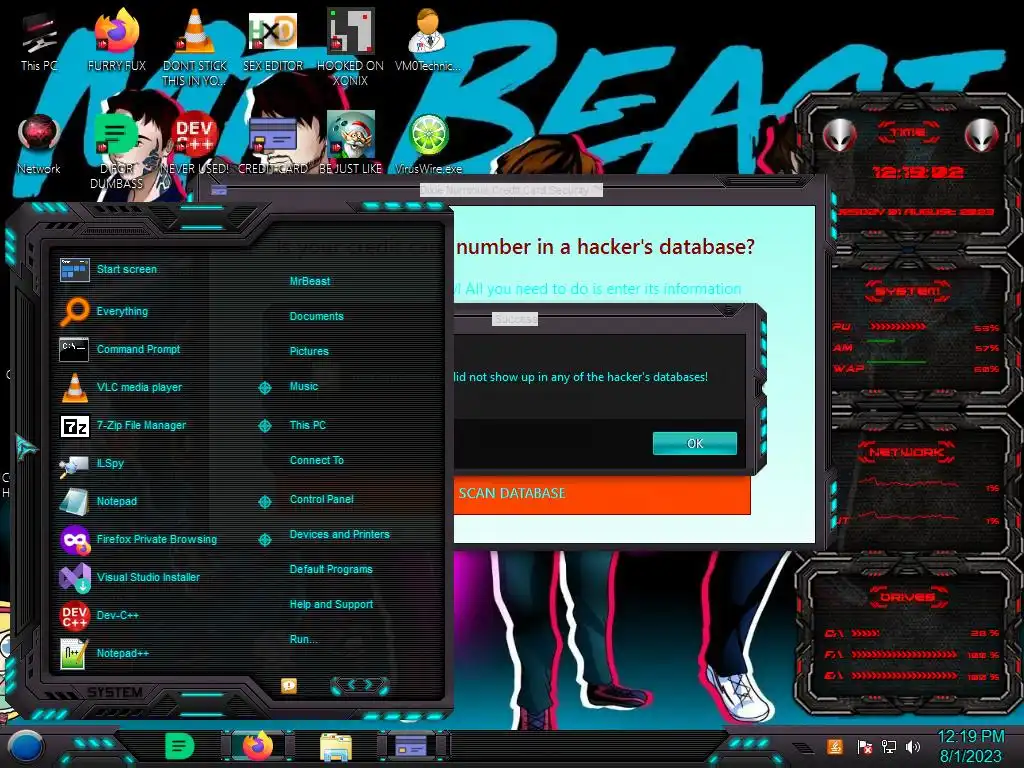Image resolution: width=1024 pixels, height=768 pixels.
Task: Click the Java tray icon
Action: (x=835, y=746)
